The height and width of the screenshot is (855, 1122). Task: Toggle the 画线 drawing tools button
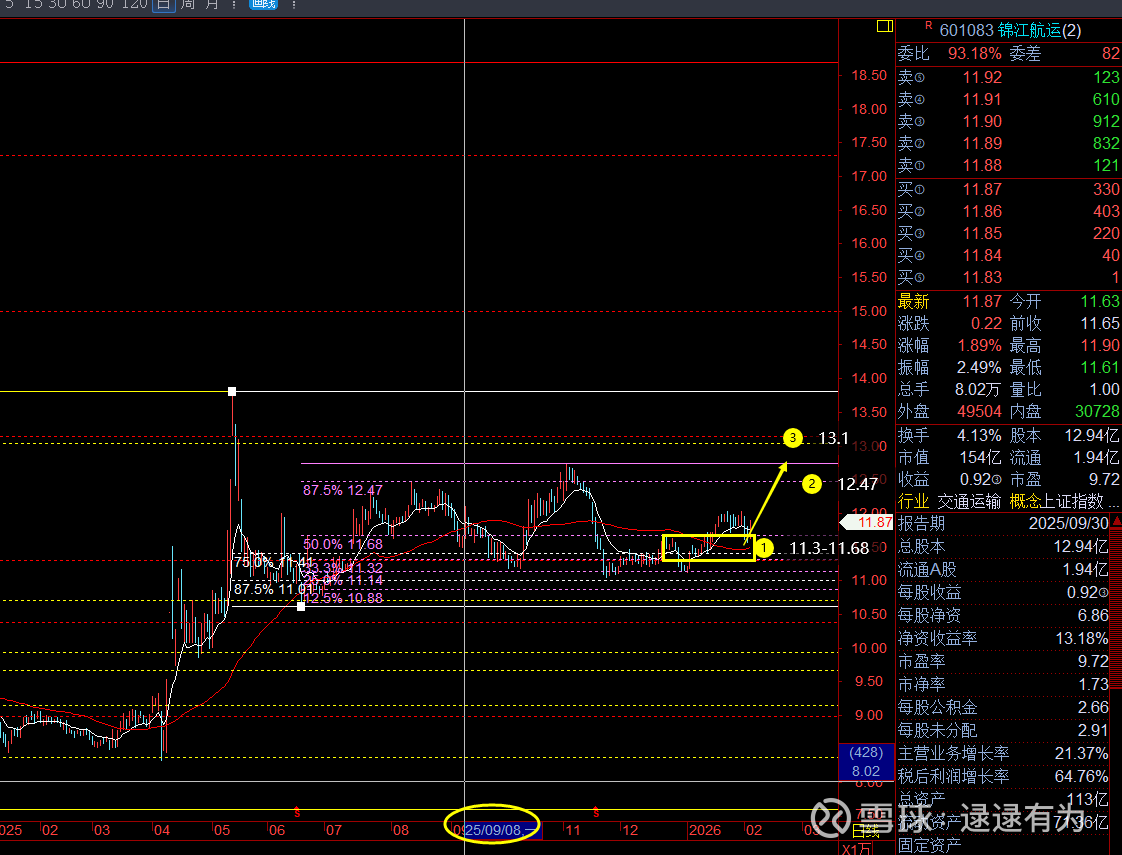(263, 4)
